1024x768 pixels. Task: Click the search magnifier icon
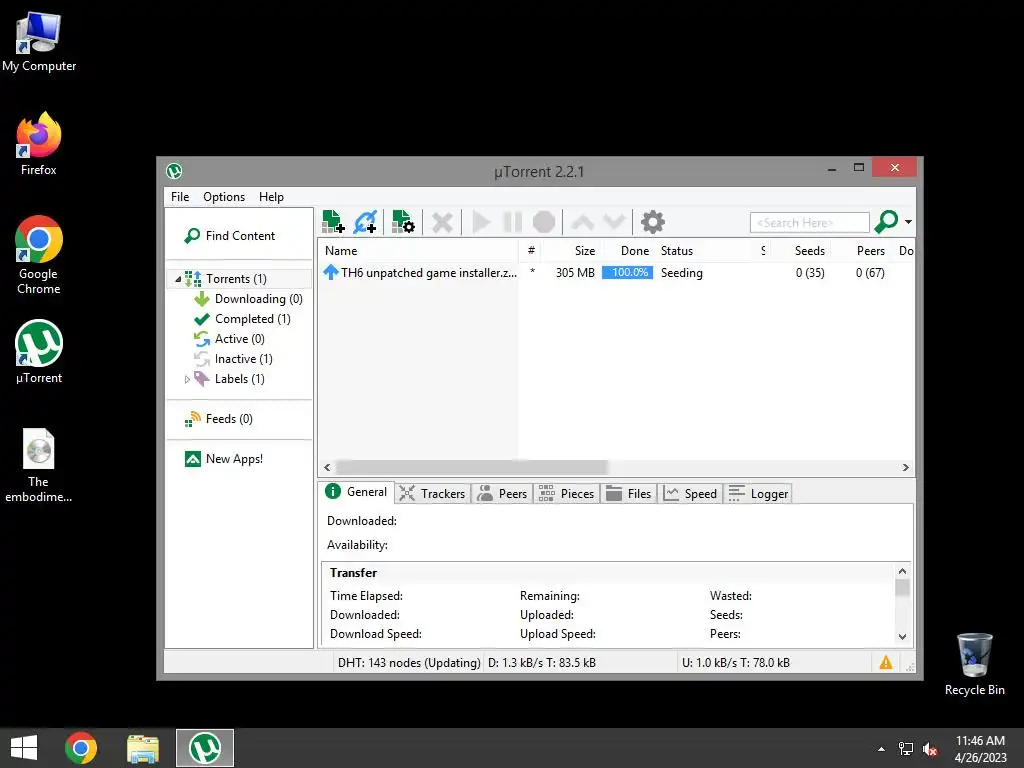tap(886, 222)
